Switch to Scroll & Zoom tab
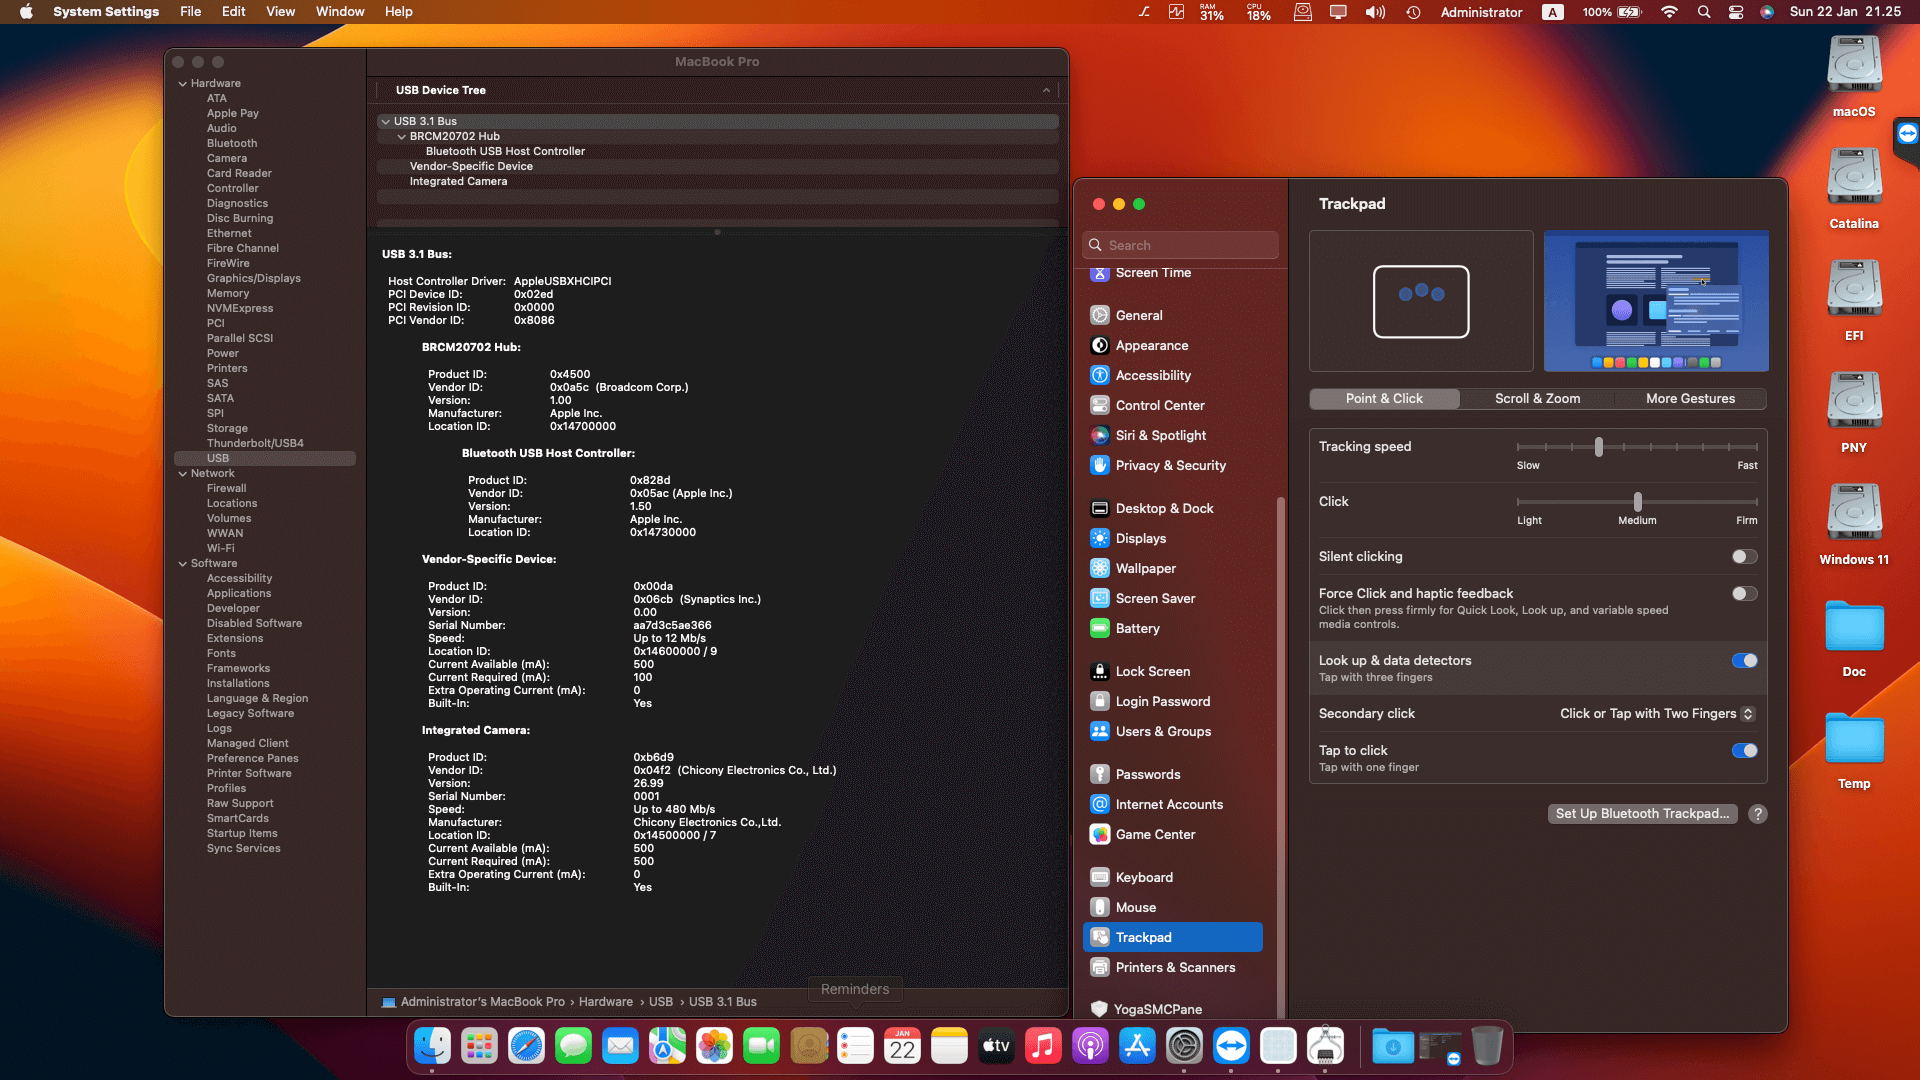The image size is (1920, 1080). [x=1537, y=399]
